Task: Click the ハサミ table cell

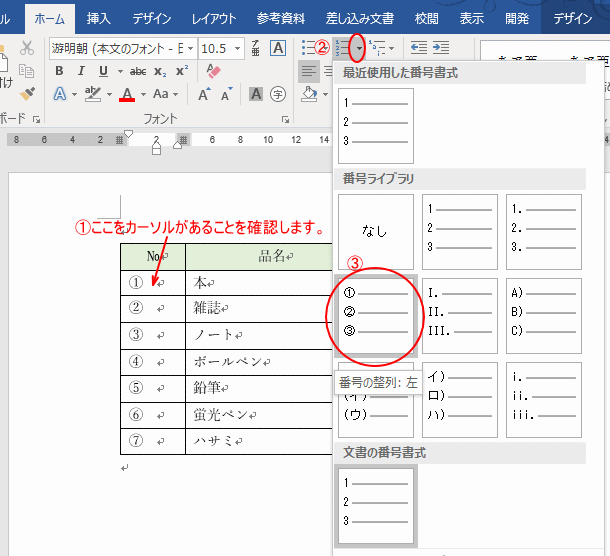Action: click(259, 442)
